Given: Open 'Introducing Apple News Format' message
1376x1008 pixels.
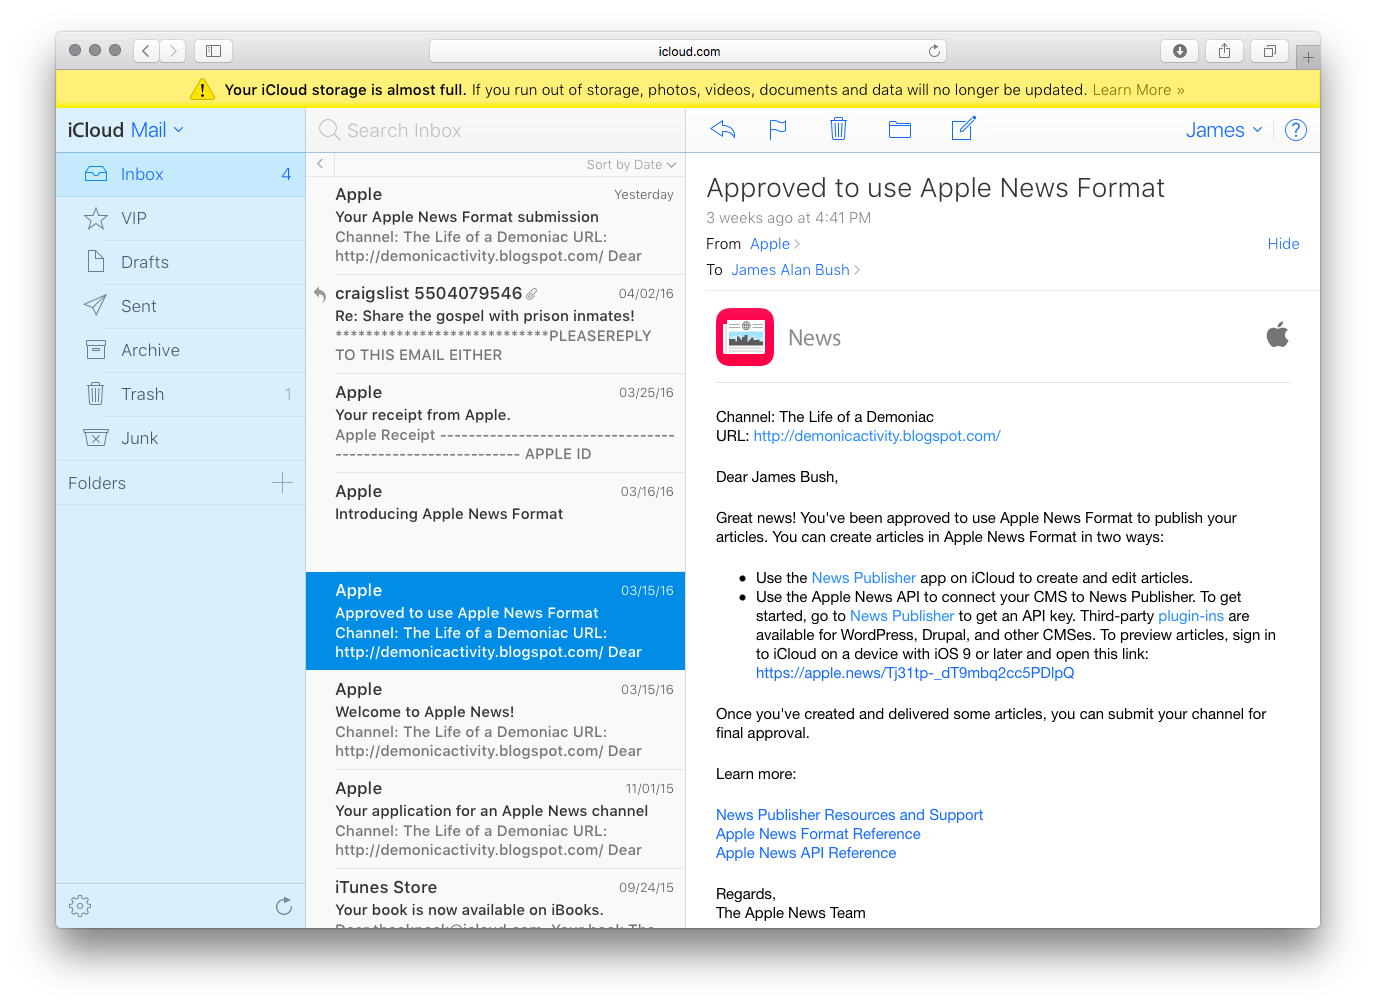Looking at the screenshot, I should coord(495,522).
